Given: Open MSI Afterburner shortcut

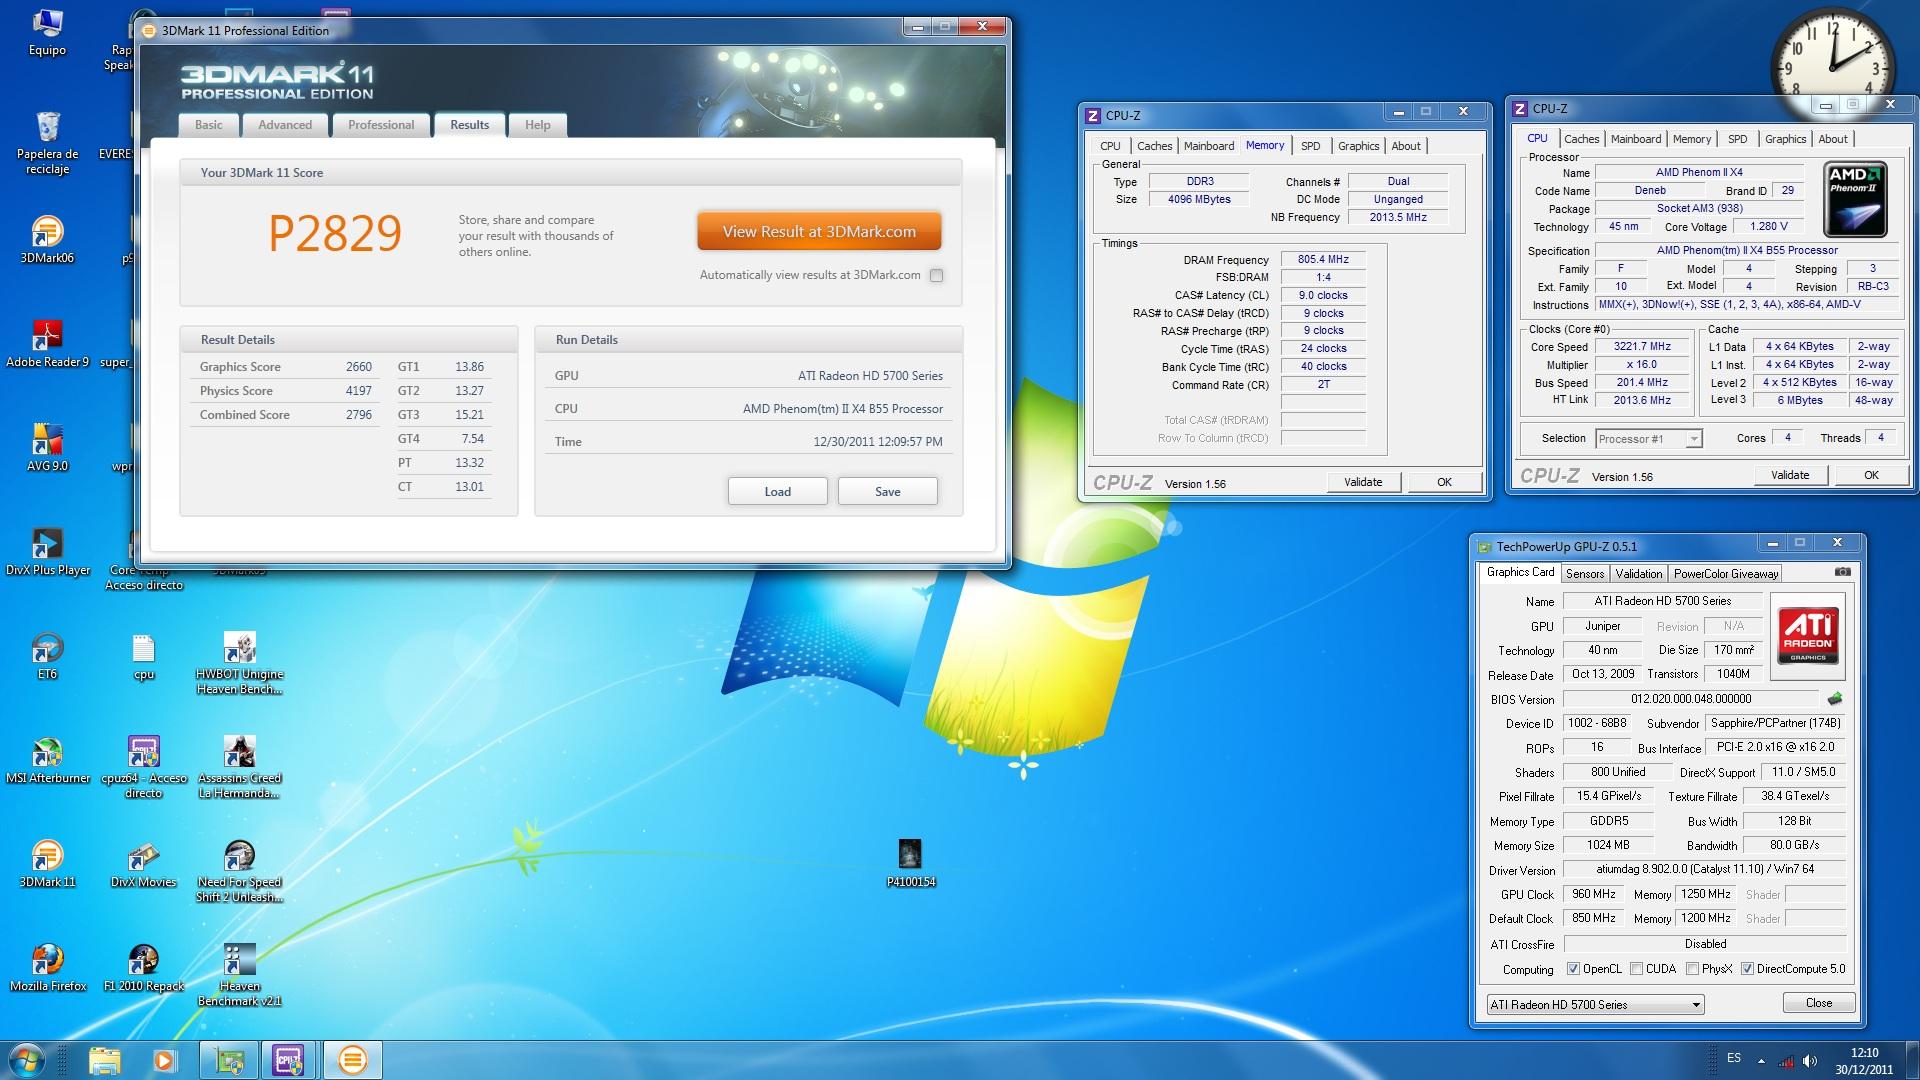Looking at the screenshot, I should [47, 760].
